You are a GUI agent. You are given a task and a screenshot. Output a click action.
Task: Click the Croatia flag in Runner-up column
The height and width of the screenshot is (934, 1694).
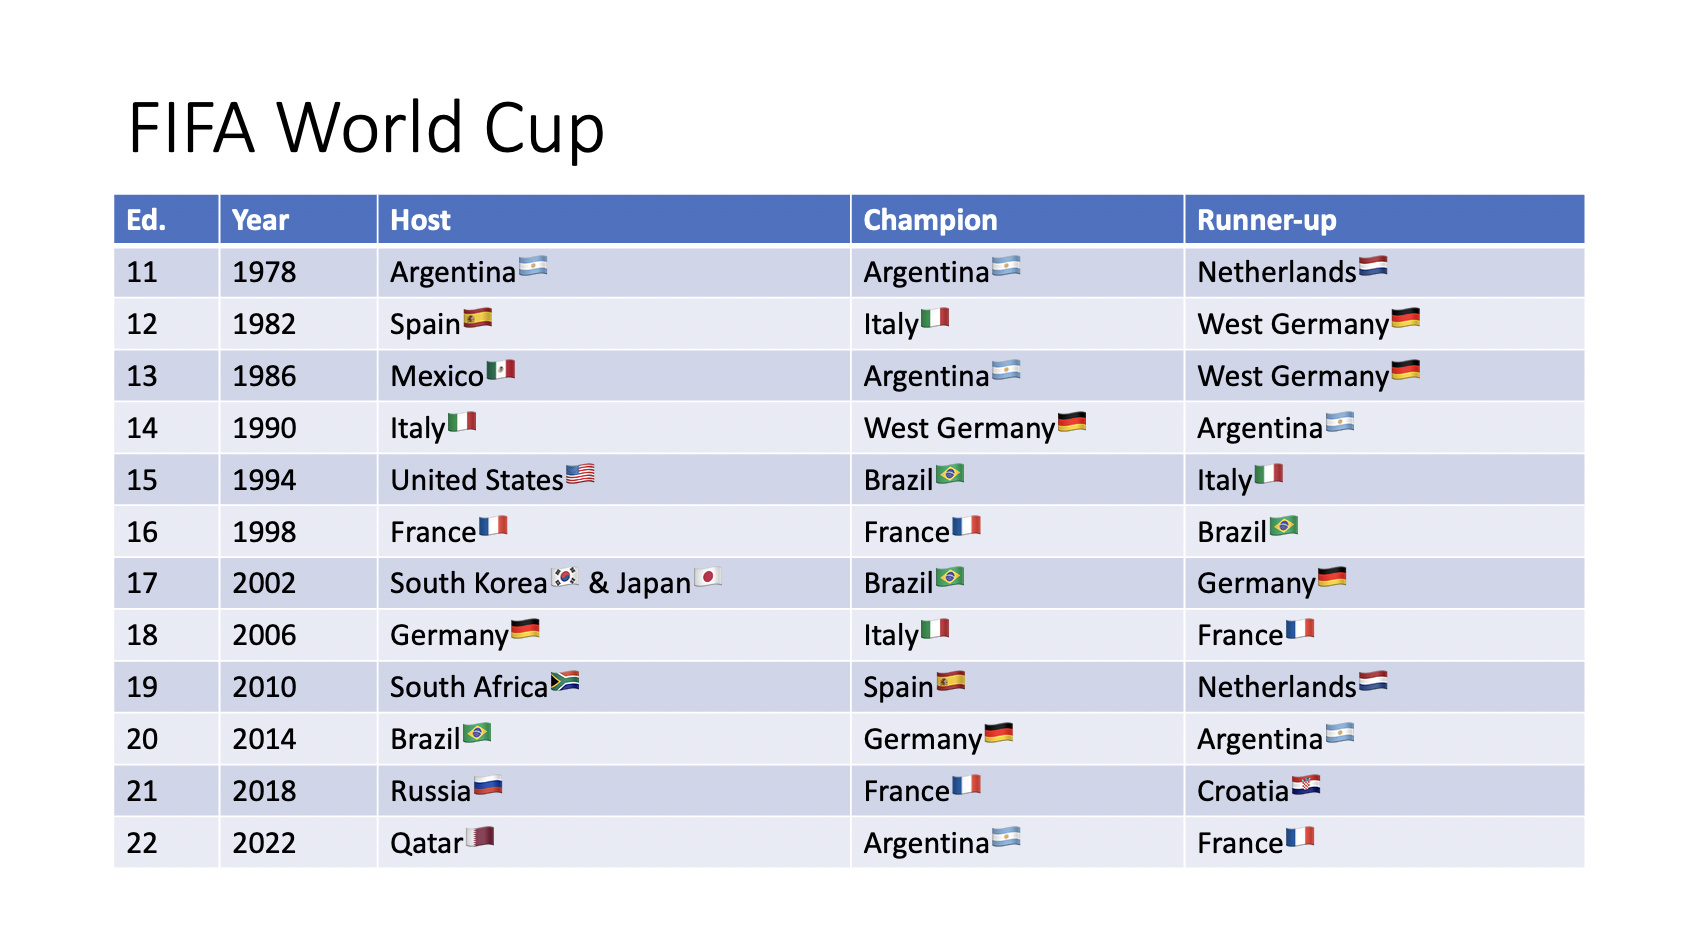pos(1306,785)
